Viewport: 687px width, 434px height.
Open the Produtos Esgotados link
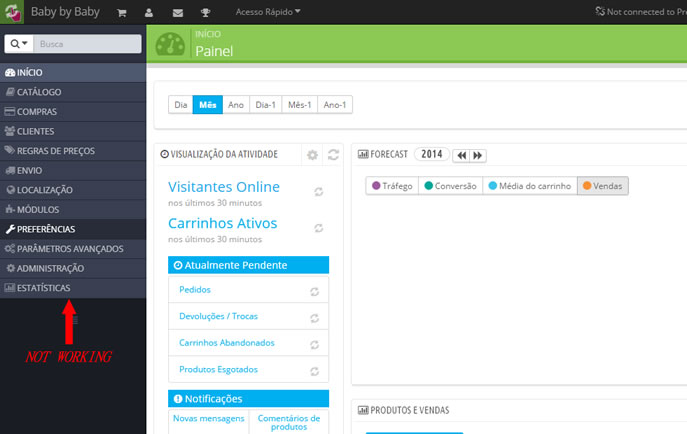(x=218, y=369)
